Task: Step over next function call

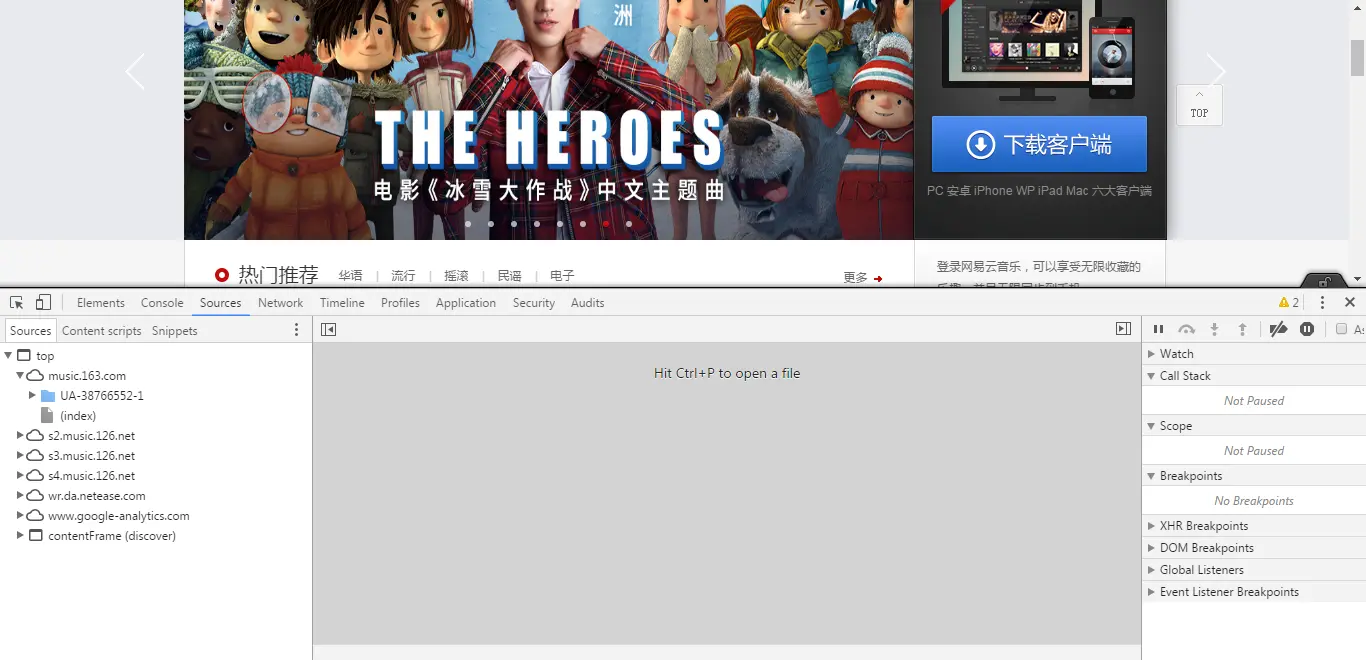Action: pyautogui.click(x=1186, y=329)
